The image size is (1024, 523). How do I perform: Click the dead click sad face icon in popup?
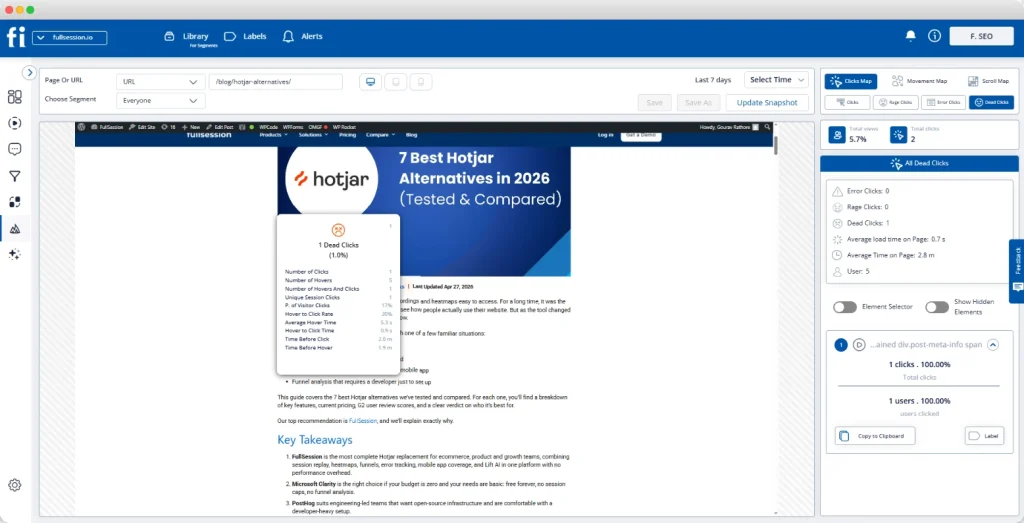[338, 230]
